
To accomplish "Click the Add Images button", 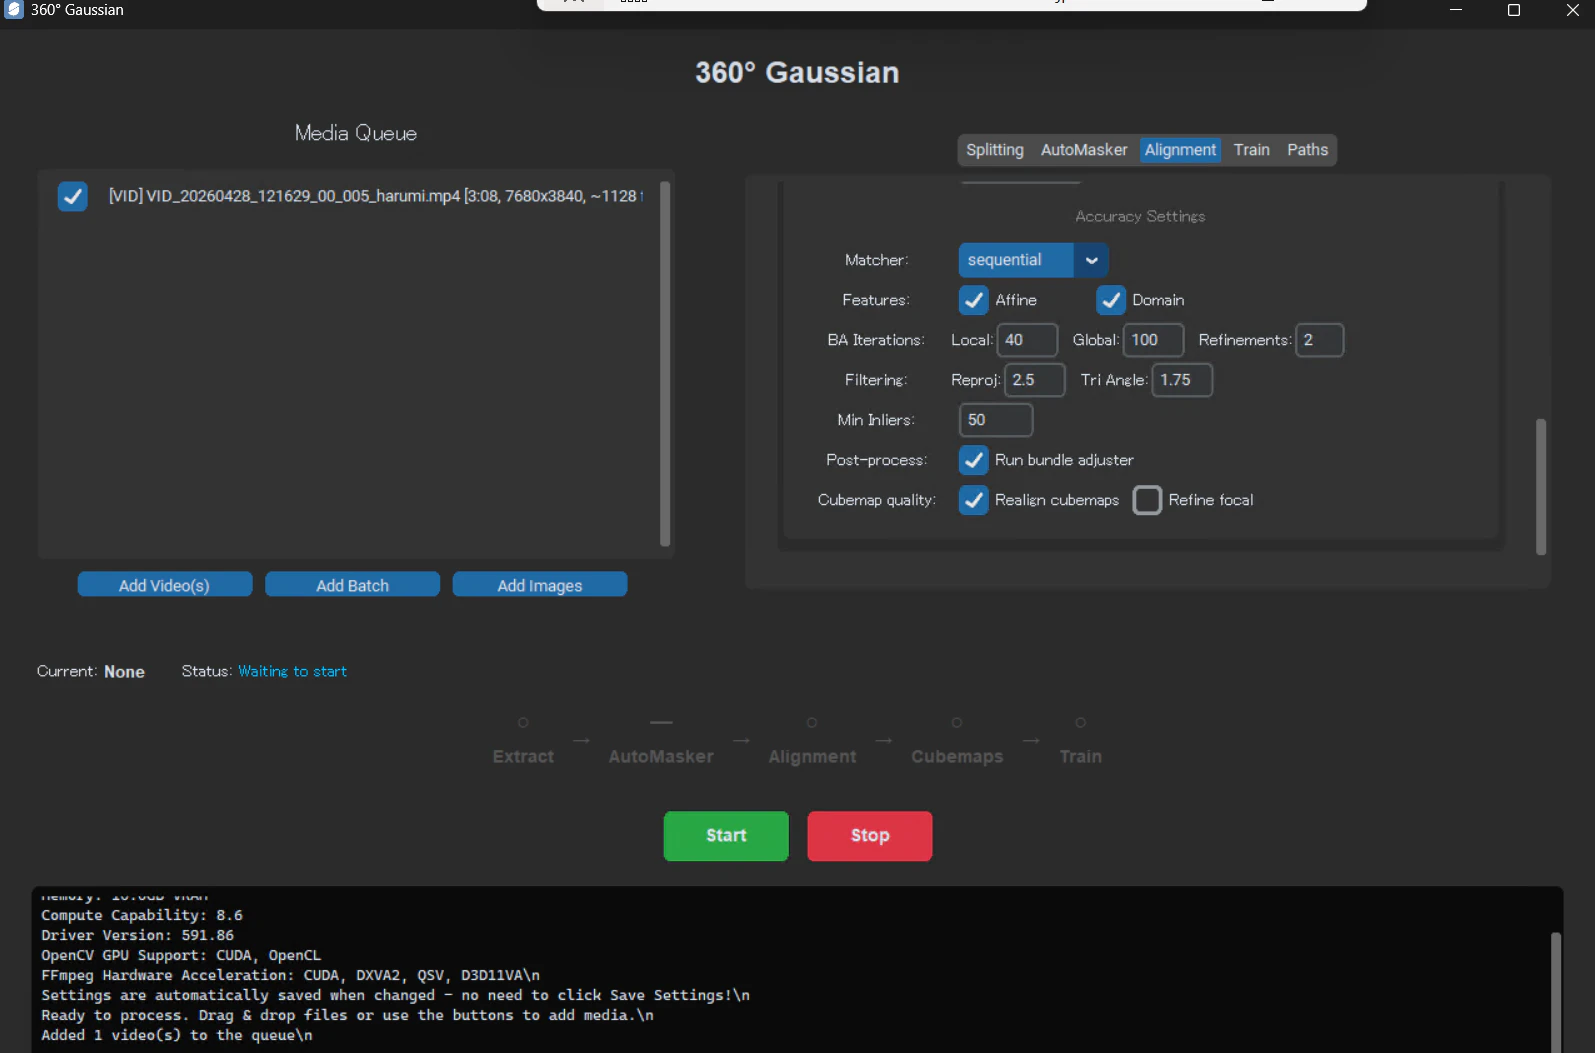I will (540, 585).
